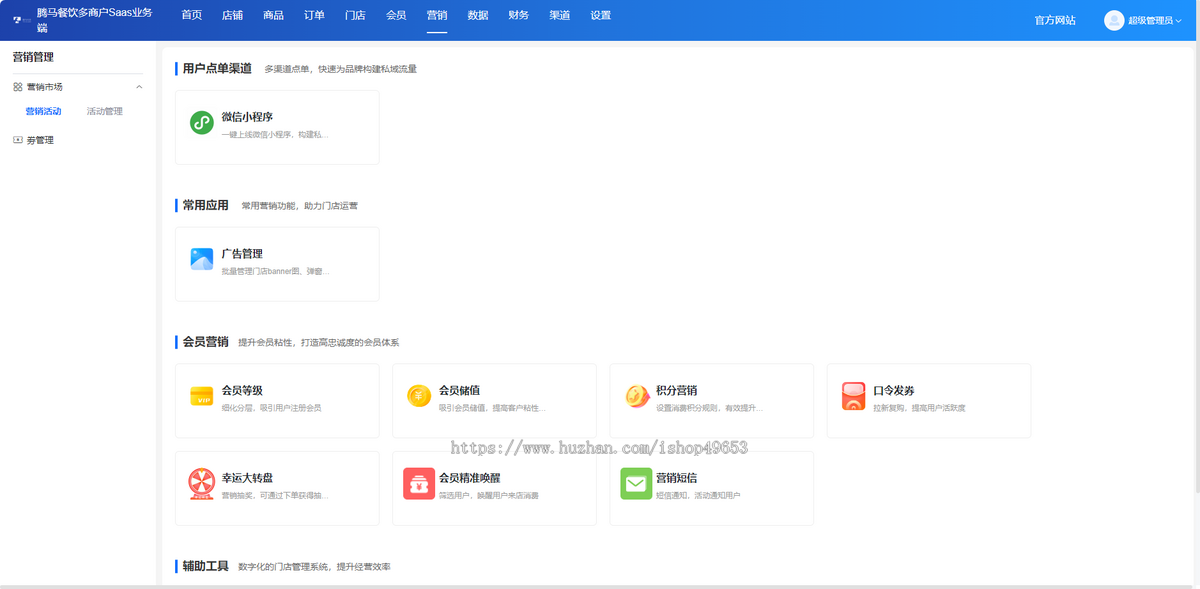Select the 会员等级 VIP card icon
Screen dimensions: 1200x589
pos(201,396)
